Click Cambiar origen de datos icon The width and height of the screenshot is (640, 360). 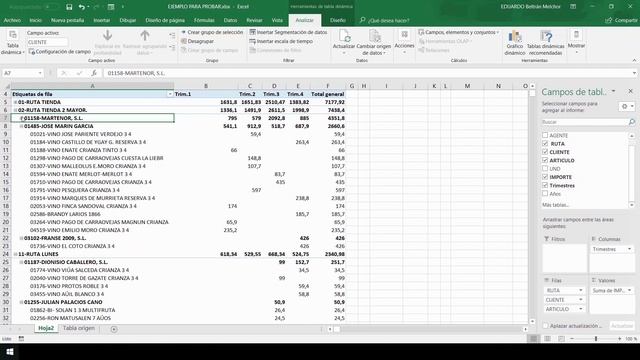pos(374,36)
